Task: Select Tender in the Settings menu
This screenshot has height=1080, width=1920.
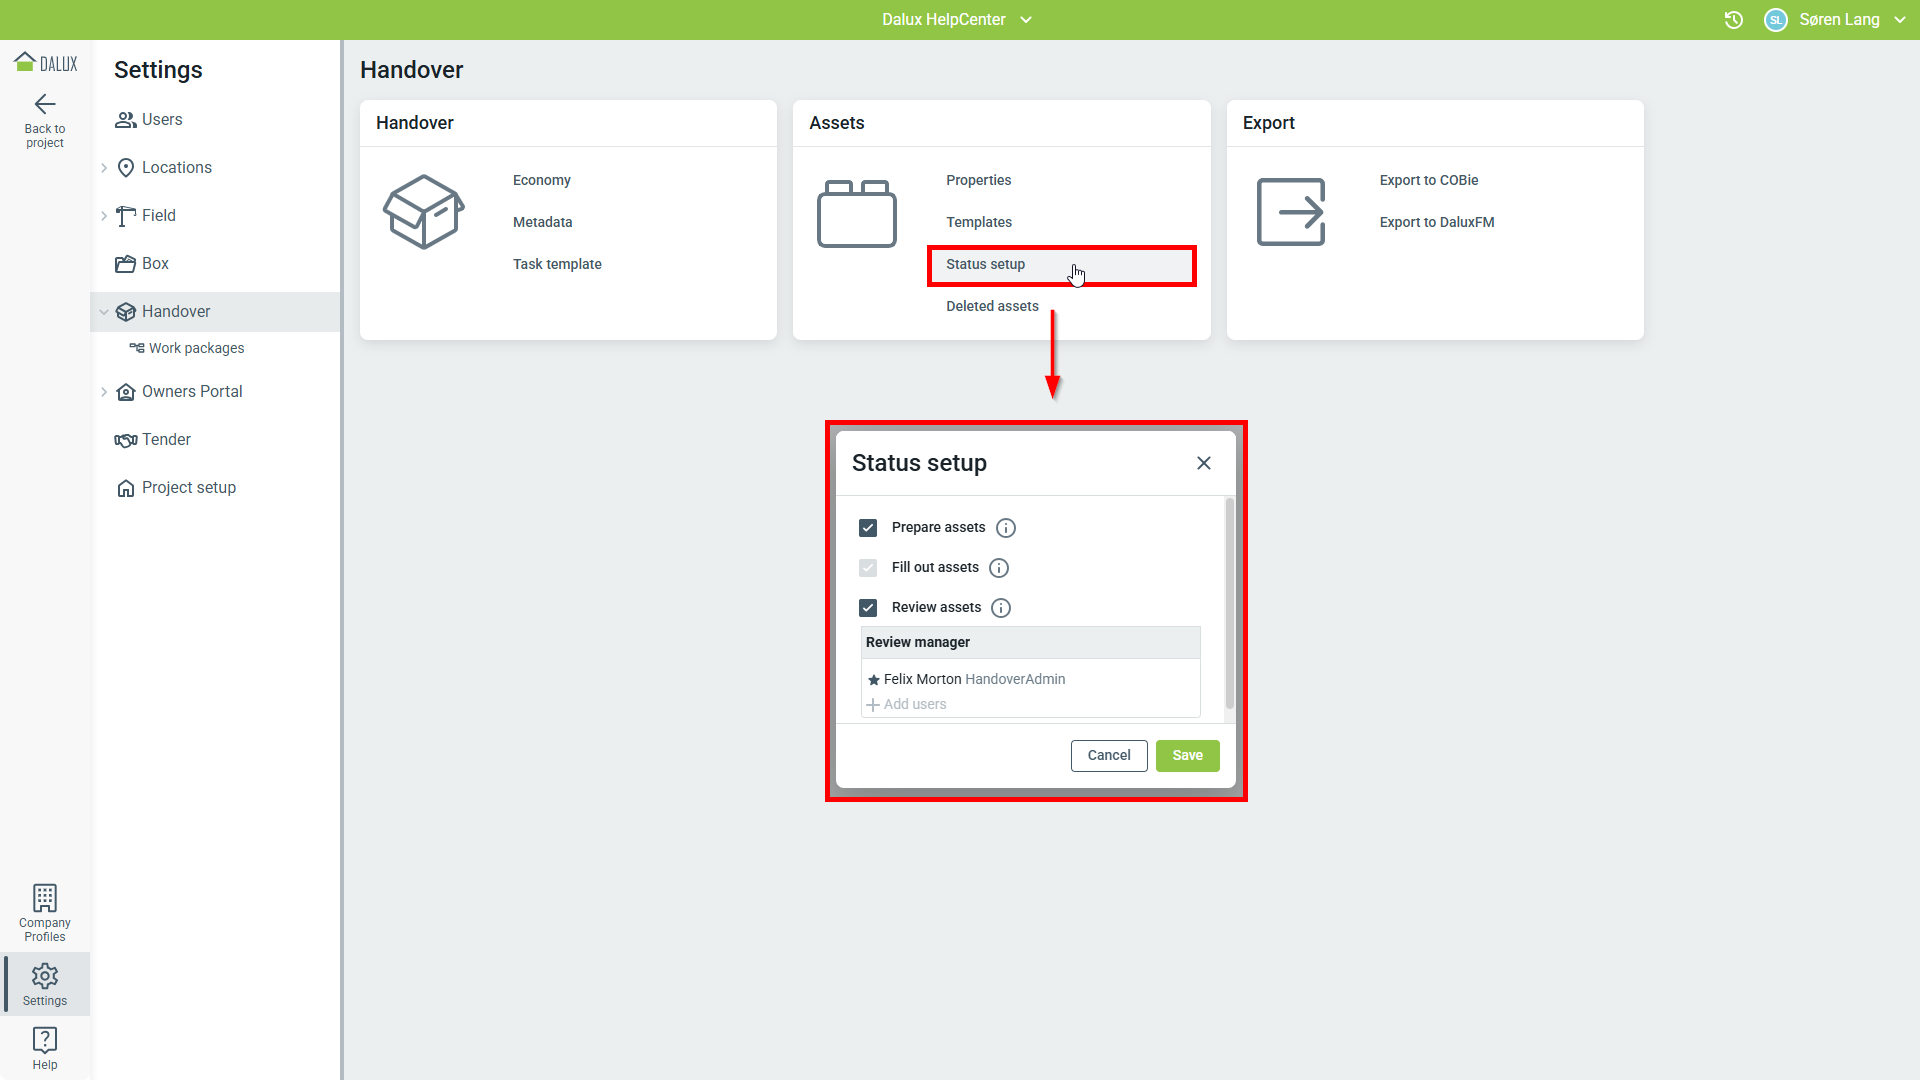Action: (x=166, y=440)
